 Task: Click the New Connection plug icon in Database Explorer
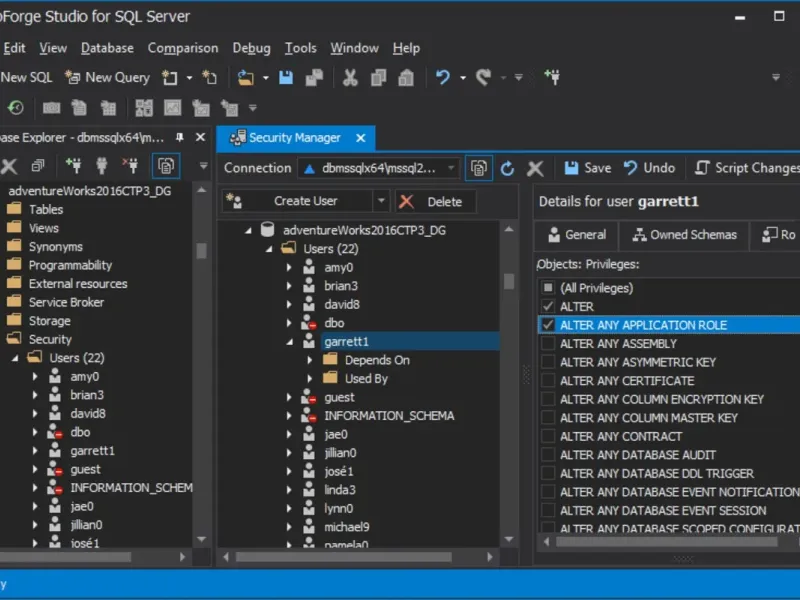click(73, 166)
